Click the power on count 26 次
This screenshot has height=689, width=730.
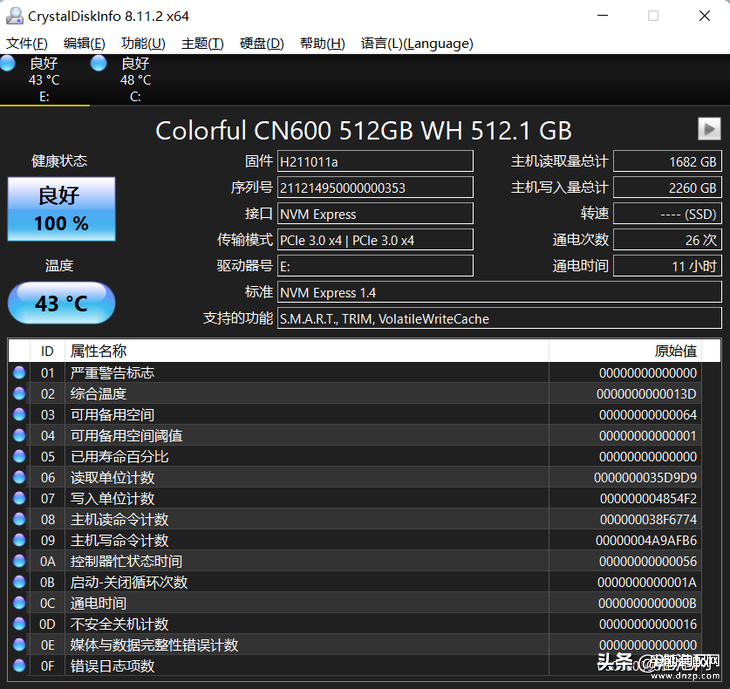click(668, 240)
